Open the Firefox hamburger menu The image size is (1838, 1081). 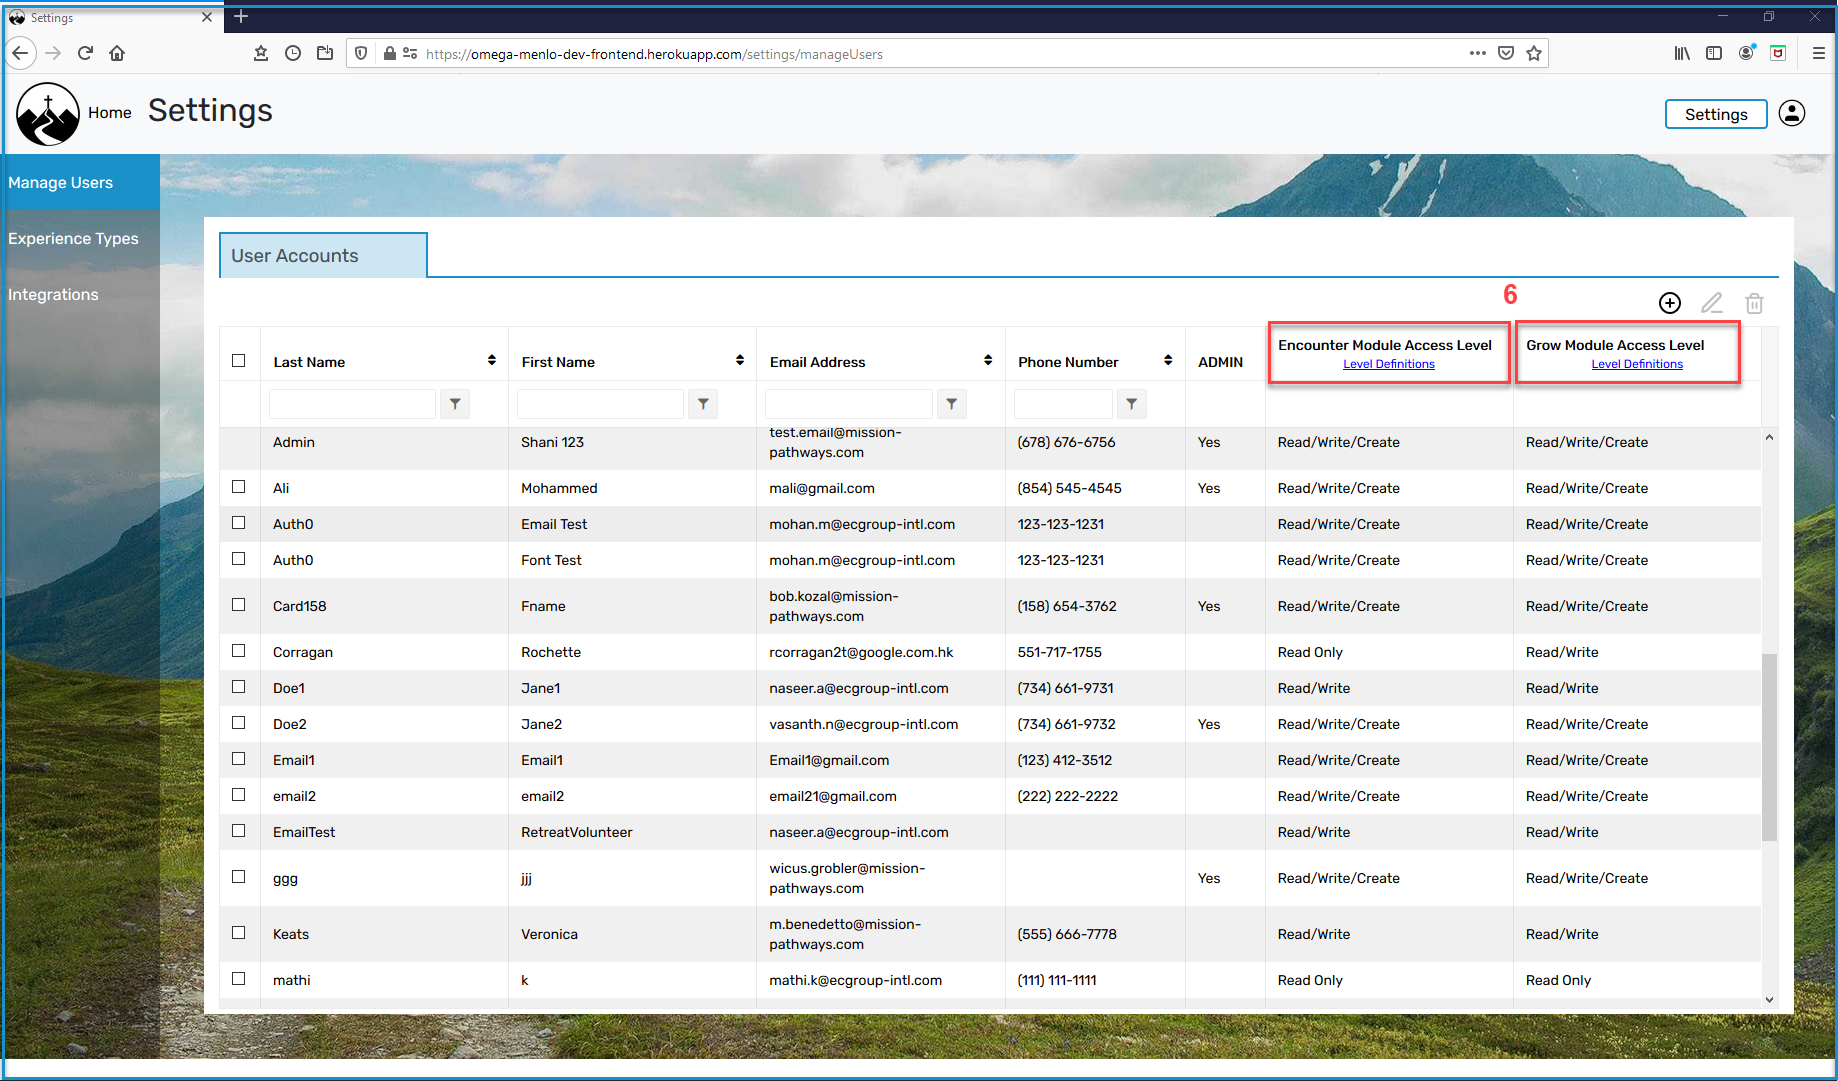(1819, 54)
